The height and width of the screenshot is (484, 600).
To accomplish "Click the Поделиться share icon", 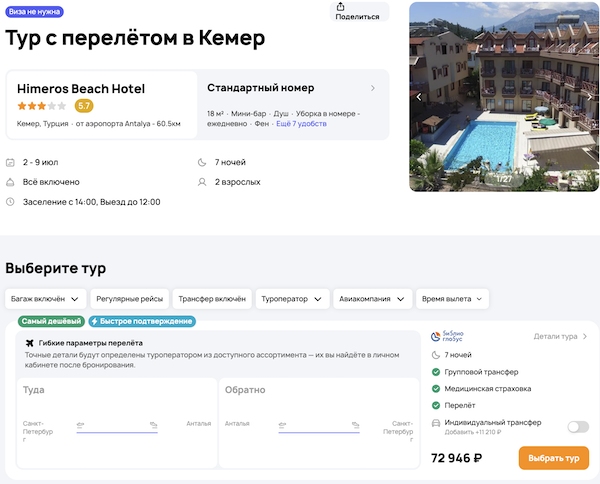I will coord(357,7).
